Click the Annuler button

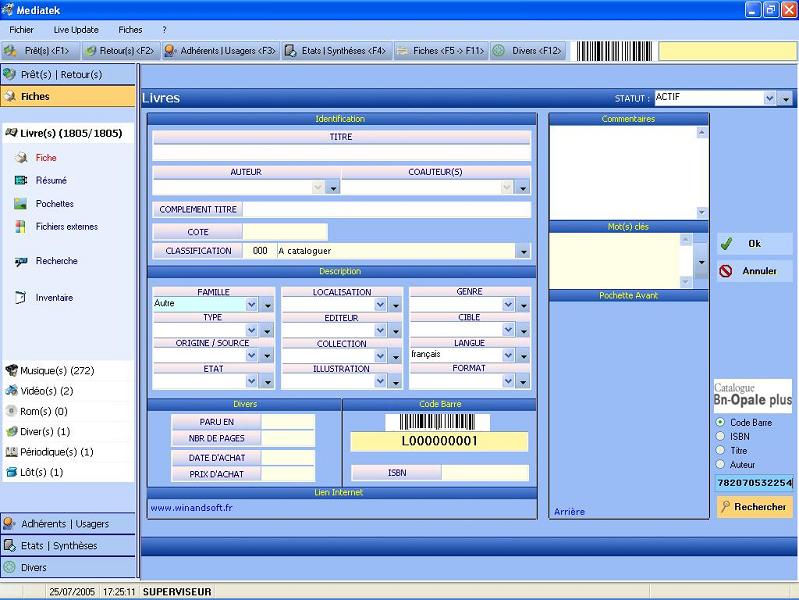[754, 271]
